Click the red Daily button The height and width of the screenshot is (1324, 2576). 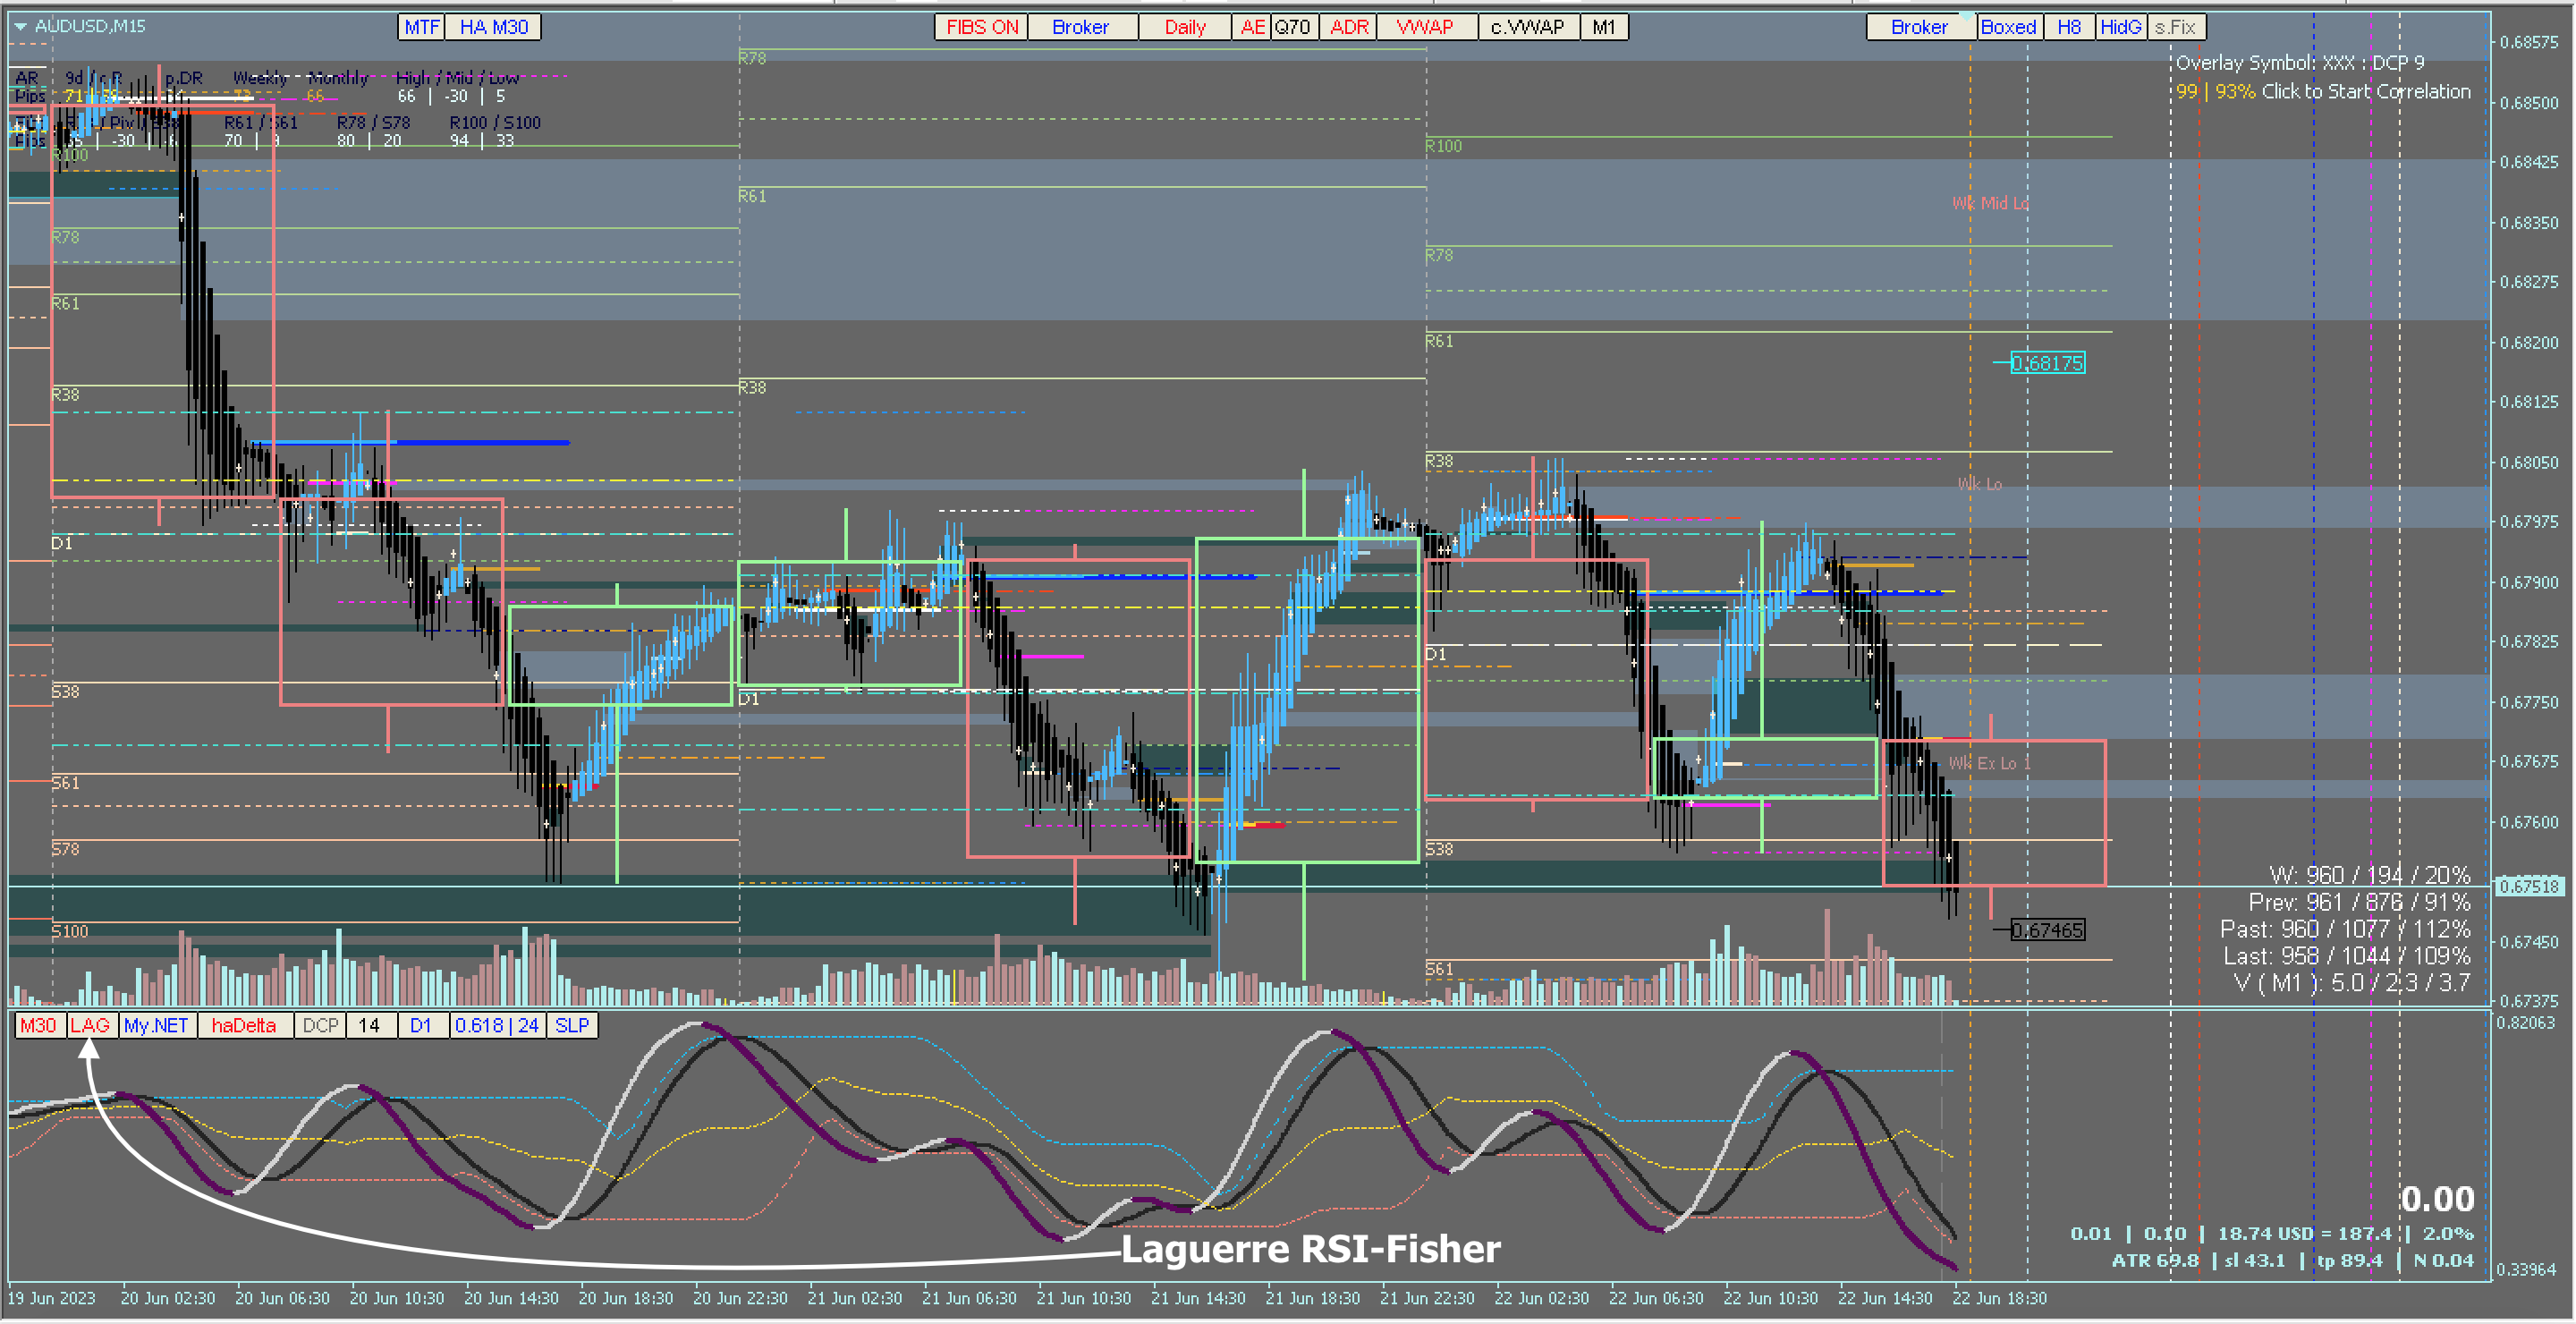point(1184,27)
